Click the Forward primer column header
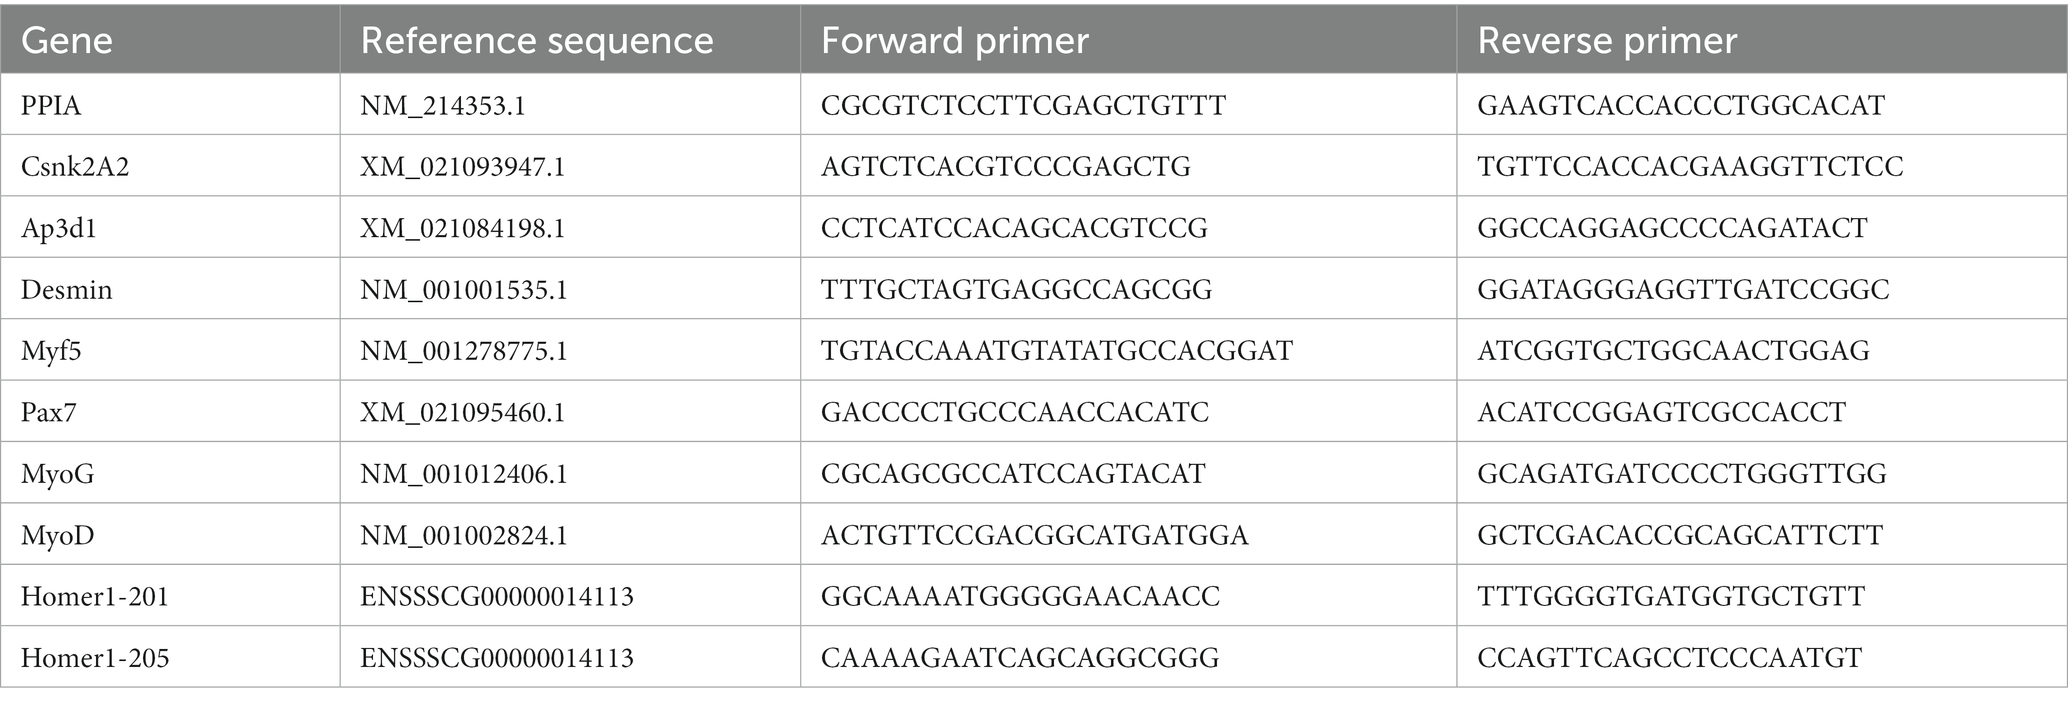 pyautogui.click(x=954, y=41)
